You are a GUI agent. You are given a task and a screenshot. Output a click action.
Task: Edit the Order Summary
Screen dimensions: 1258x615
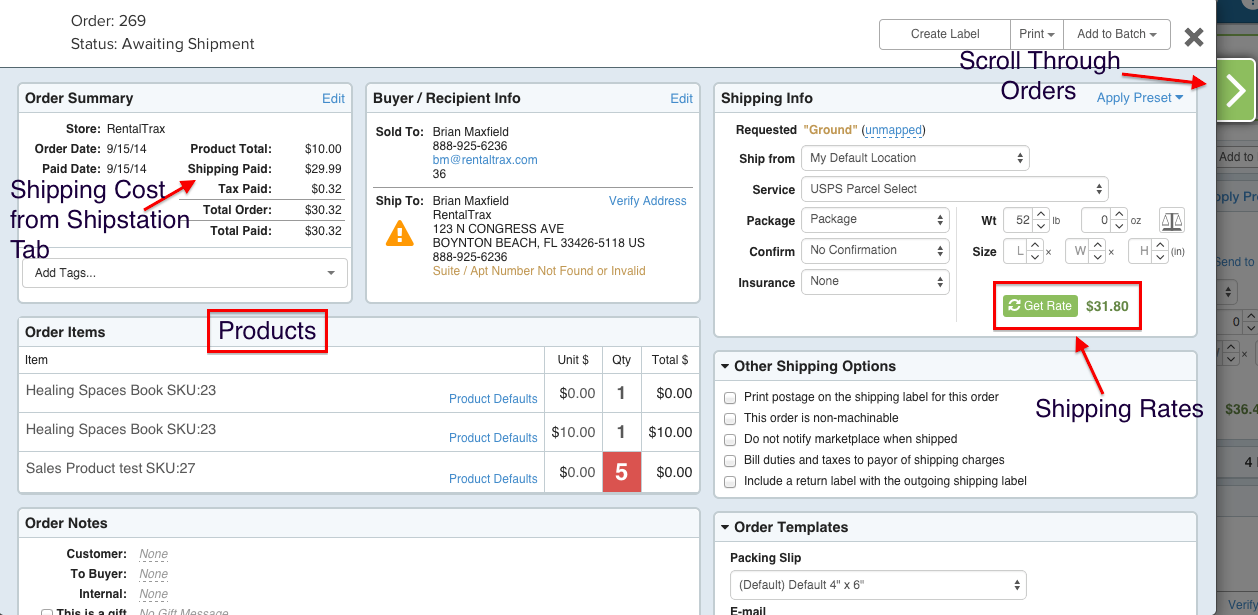tap(333, 98)
